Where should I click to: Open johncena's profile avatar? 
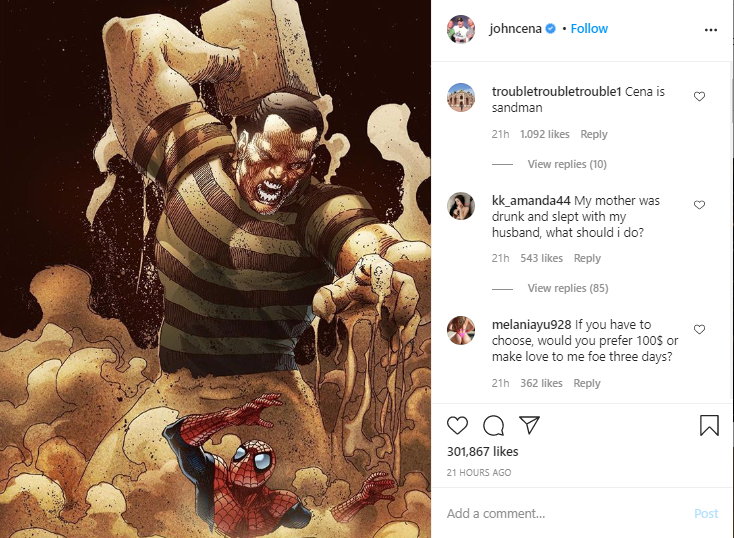(461, 29)
